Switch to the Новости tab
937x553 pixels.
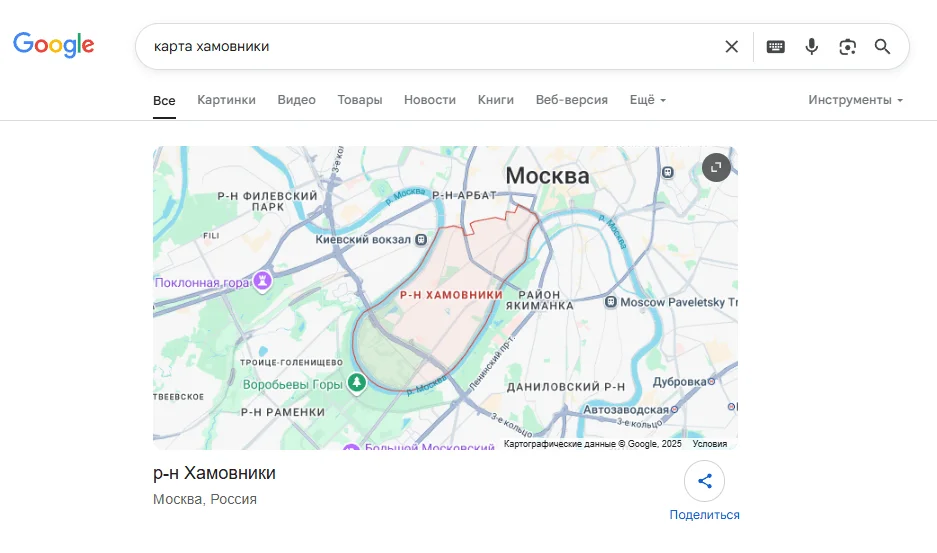tap(430, 100)
